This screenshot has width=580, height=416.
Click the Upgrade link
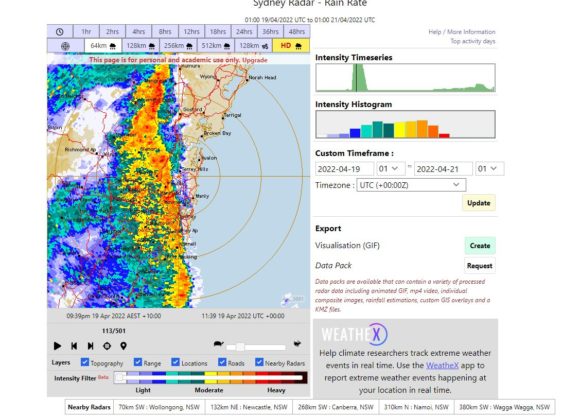(x=255, y=60)
